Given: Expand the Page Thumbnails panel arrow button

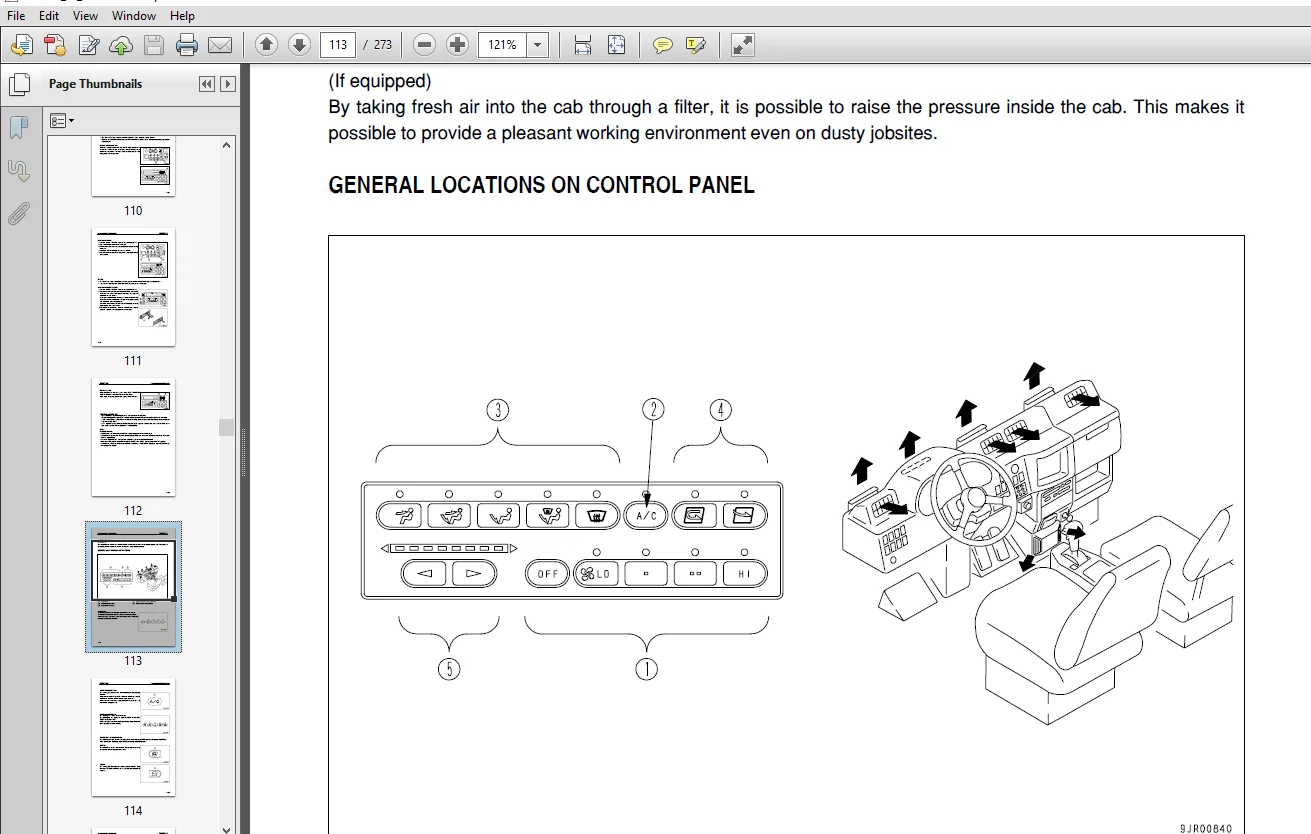Looking at the screenshot, I should [x=228, y=84].
